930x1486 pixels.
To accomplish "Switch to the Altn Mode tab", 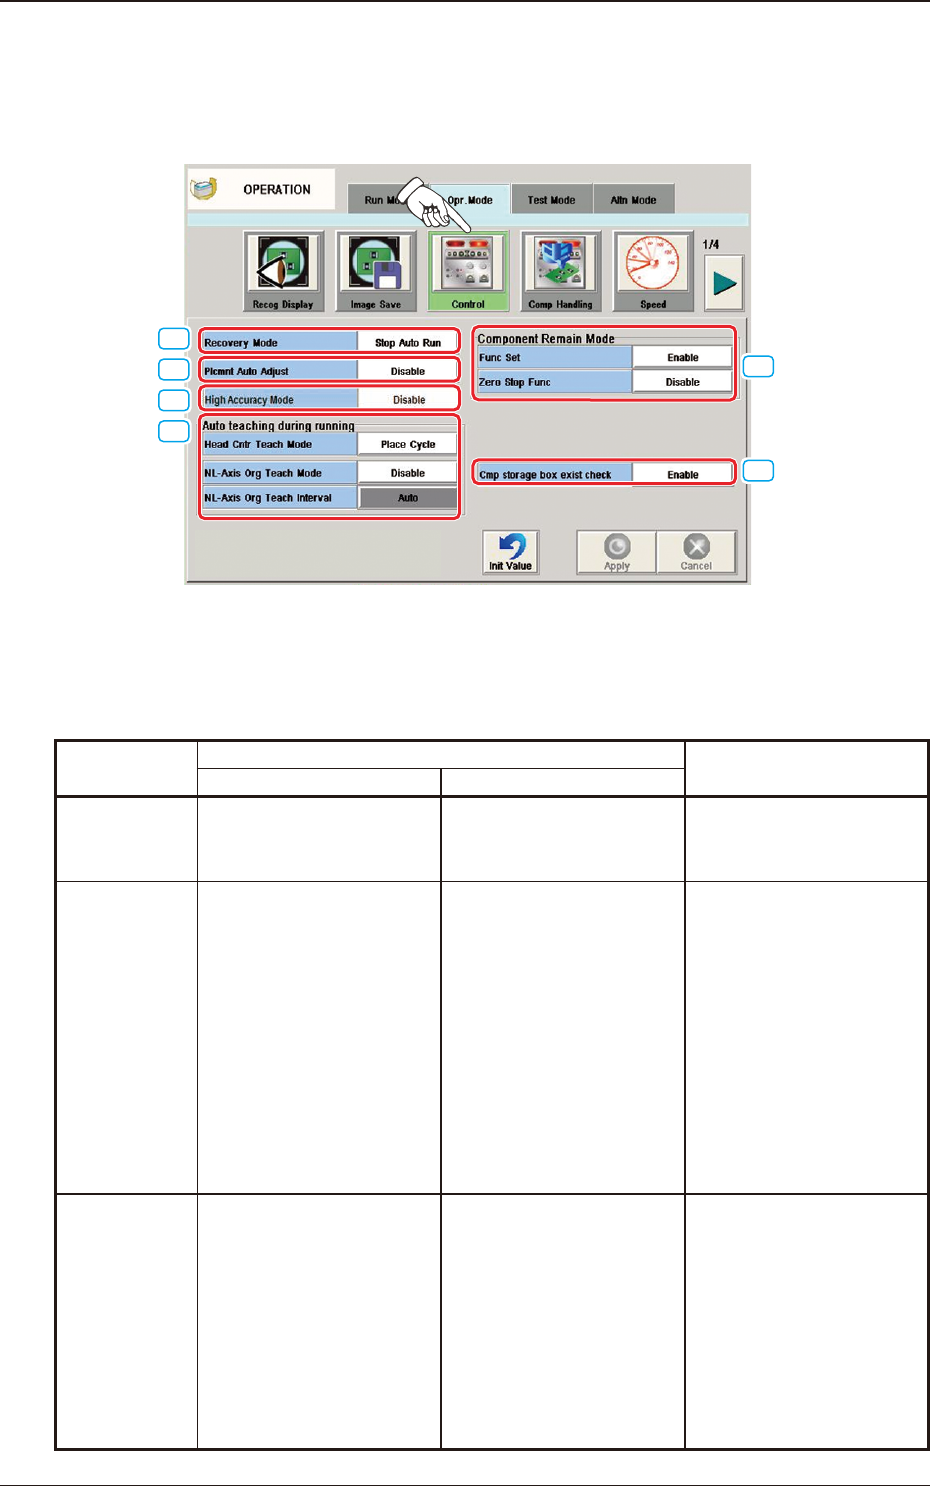I will 634,198.
